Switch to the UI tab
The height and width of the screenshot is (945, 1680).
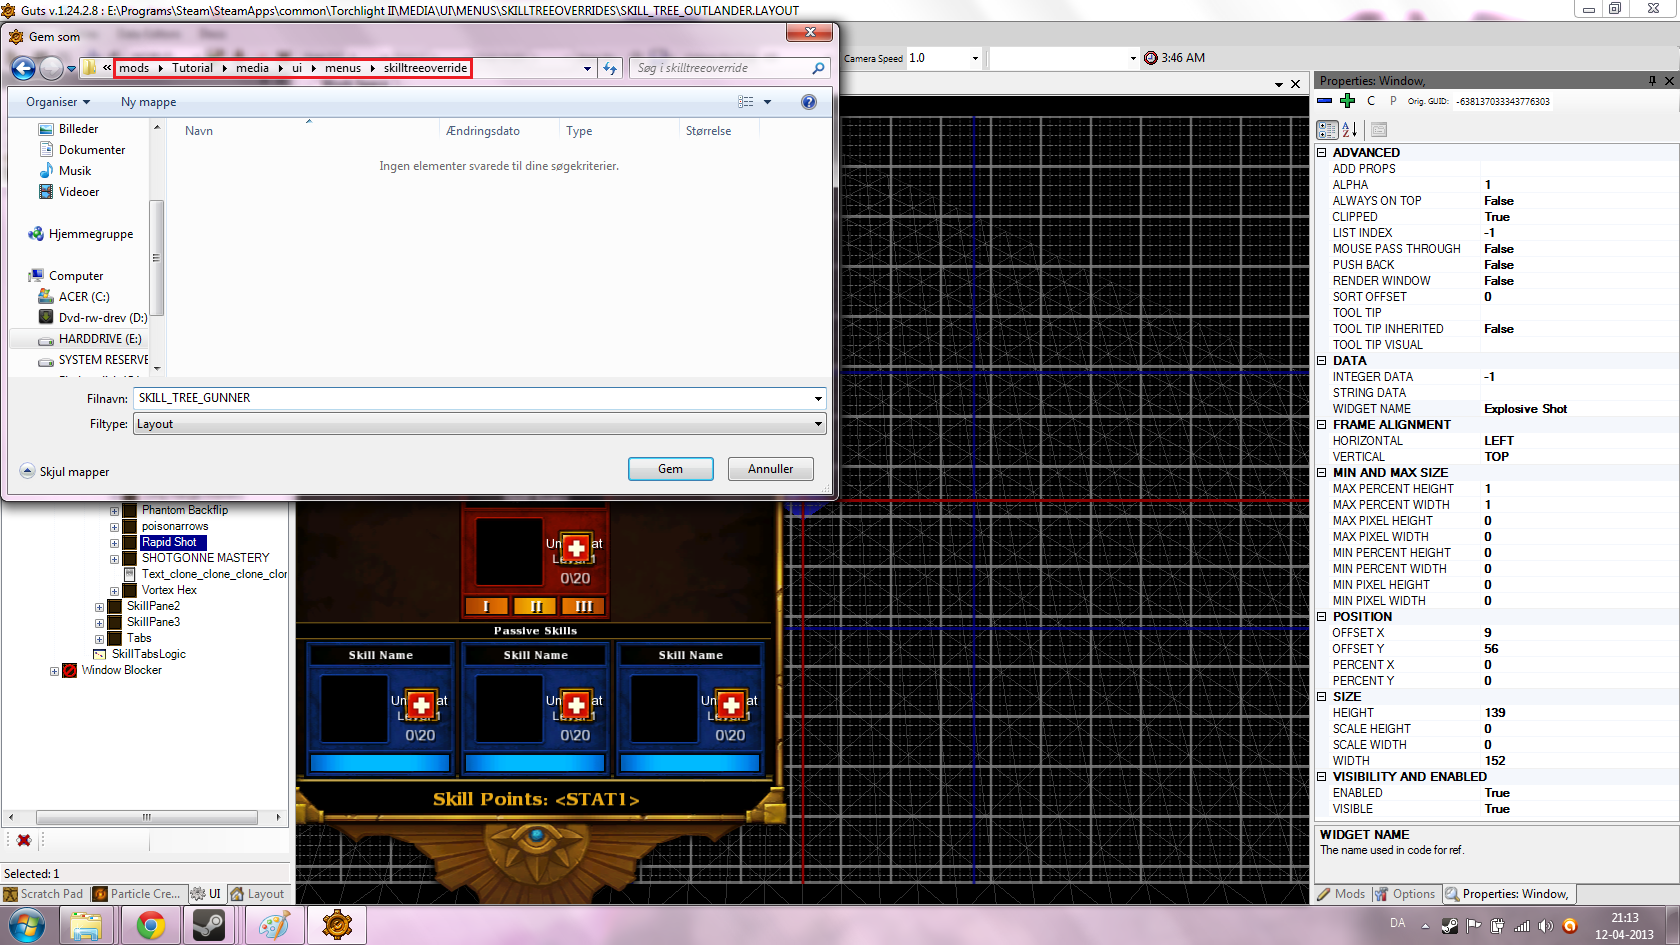(207, 894)
